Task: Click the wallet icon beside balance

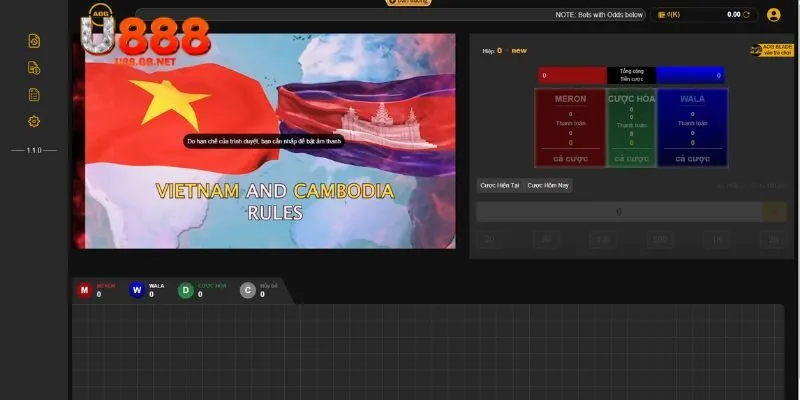Action: tap(662, 15)
